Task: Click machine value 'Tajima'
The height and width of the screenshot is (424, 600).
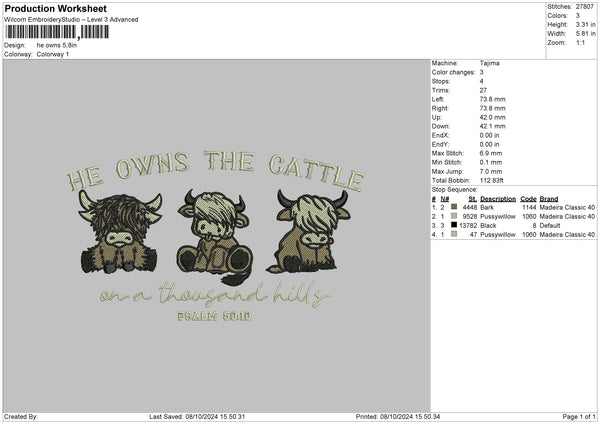Action: (489, 63)
